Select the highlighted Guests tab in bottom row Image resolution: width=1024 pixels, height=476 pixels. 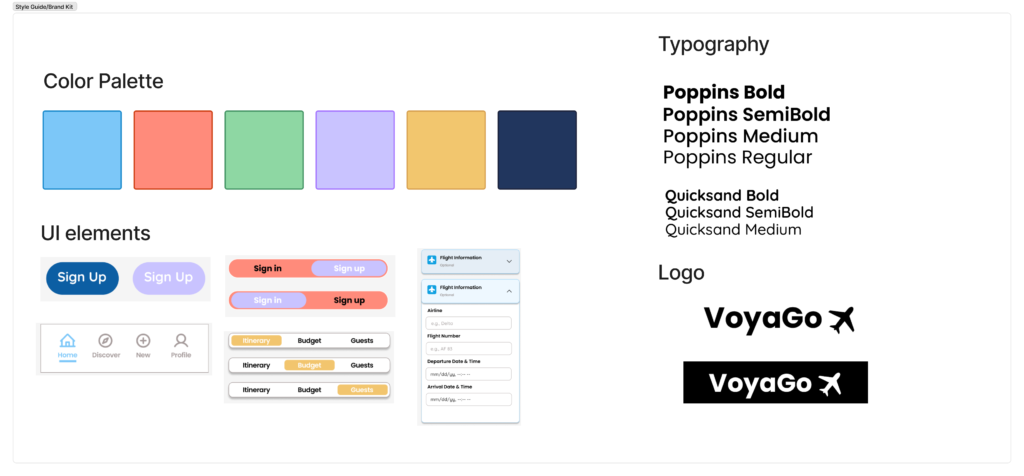(361, 390)
